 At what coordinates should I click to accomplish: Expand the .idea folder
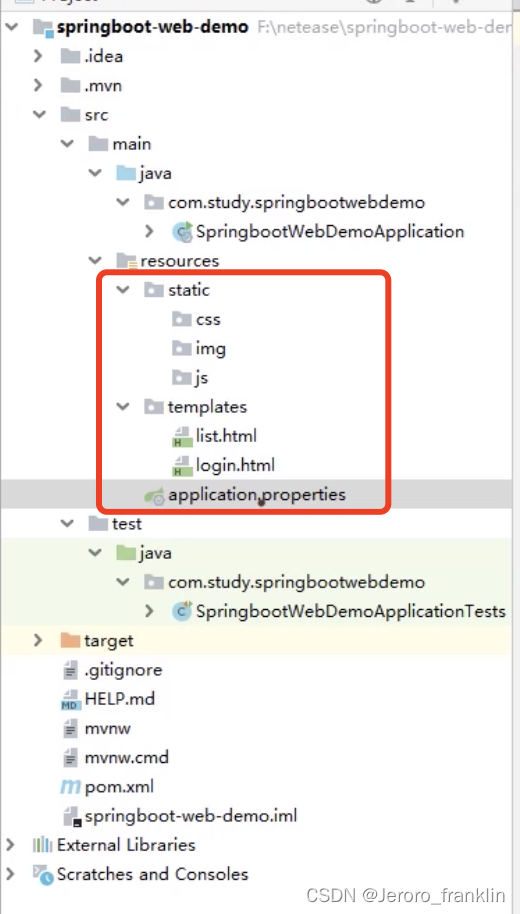coord(38,56)
